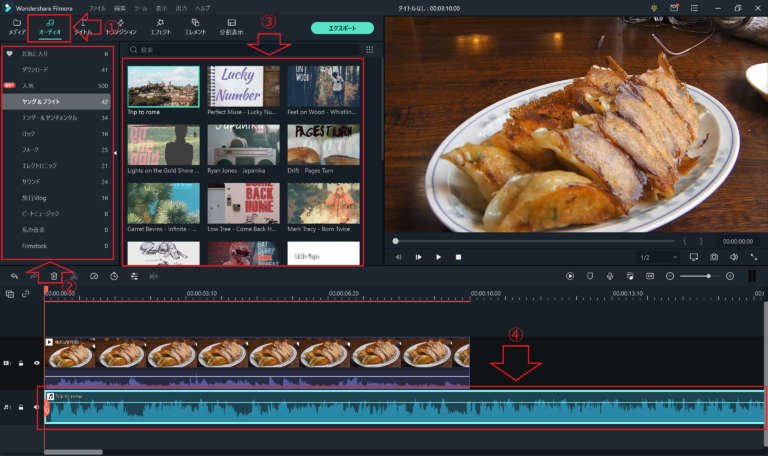The image size is (768, 456).
Task: Toggle lock on the video track
Action: (23, 363)
